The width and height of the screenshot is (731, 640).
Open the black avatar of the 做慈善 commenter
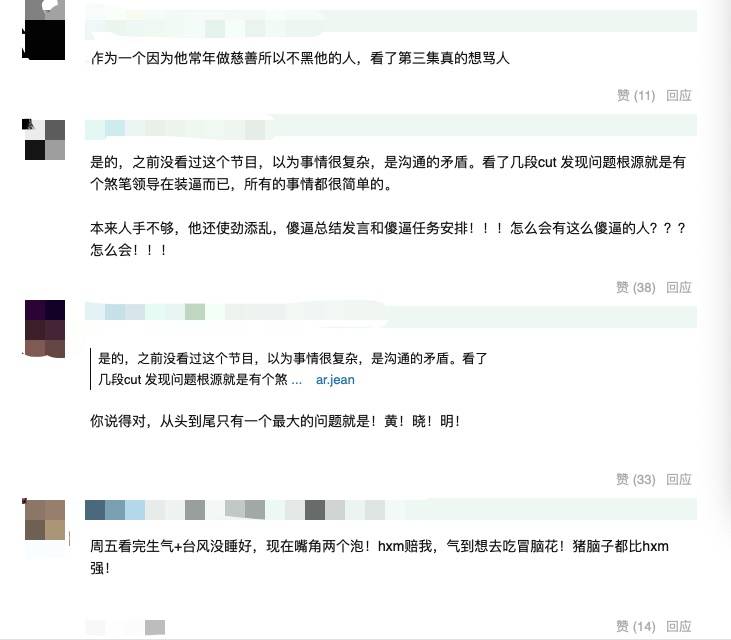click(44, 30)
